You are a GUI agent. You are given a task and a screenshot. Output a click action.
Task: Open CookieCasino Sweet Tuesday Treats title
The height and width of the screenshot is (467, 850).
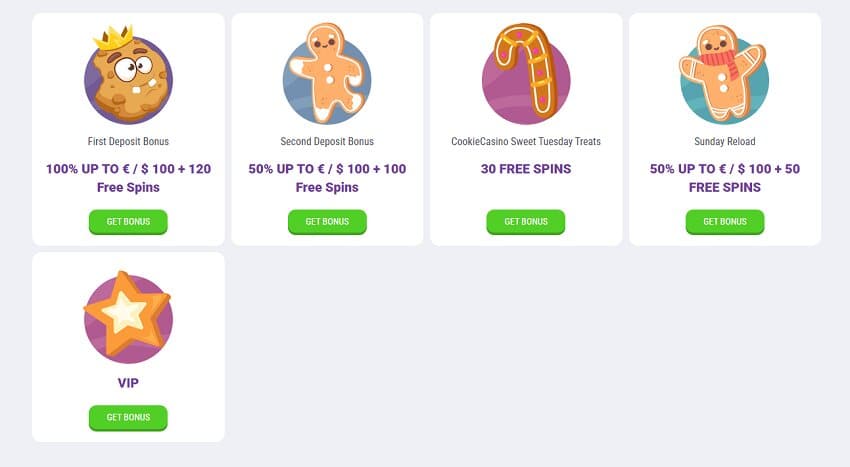click(x=526, y=142)
